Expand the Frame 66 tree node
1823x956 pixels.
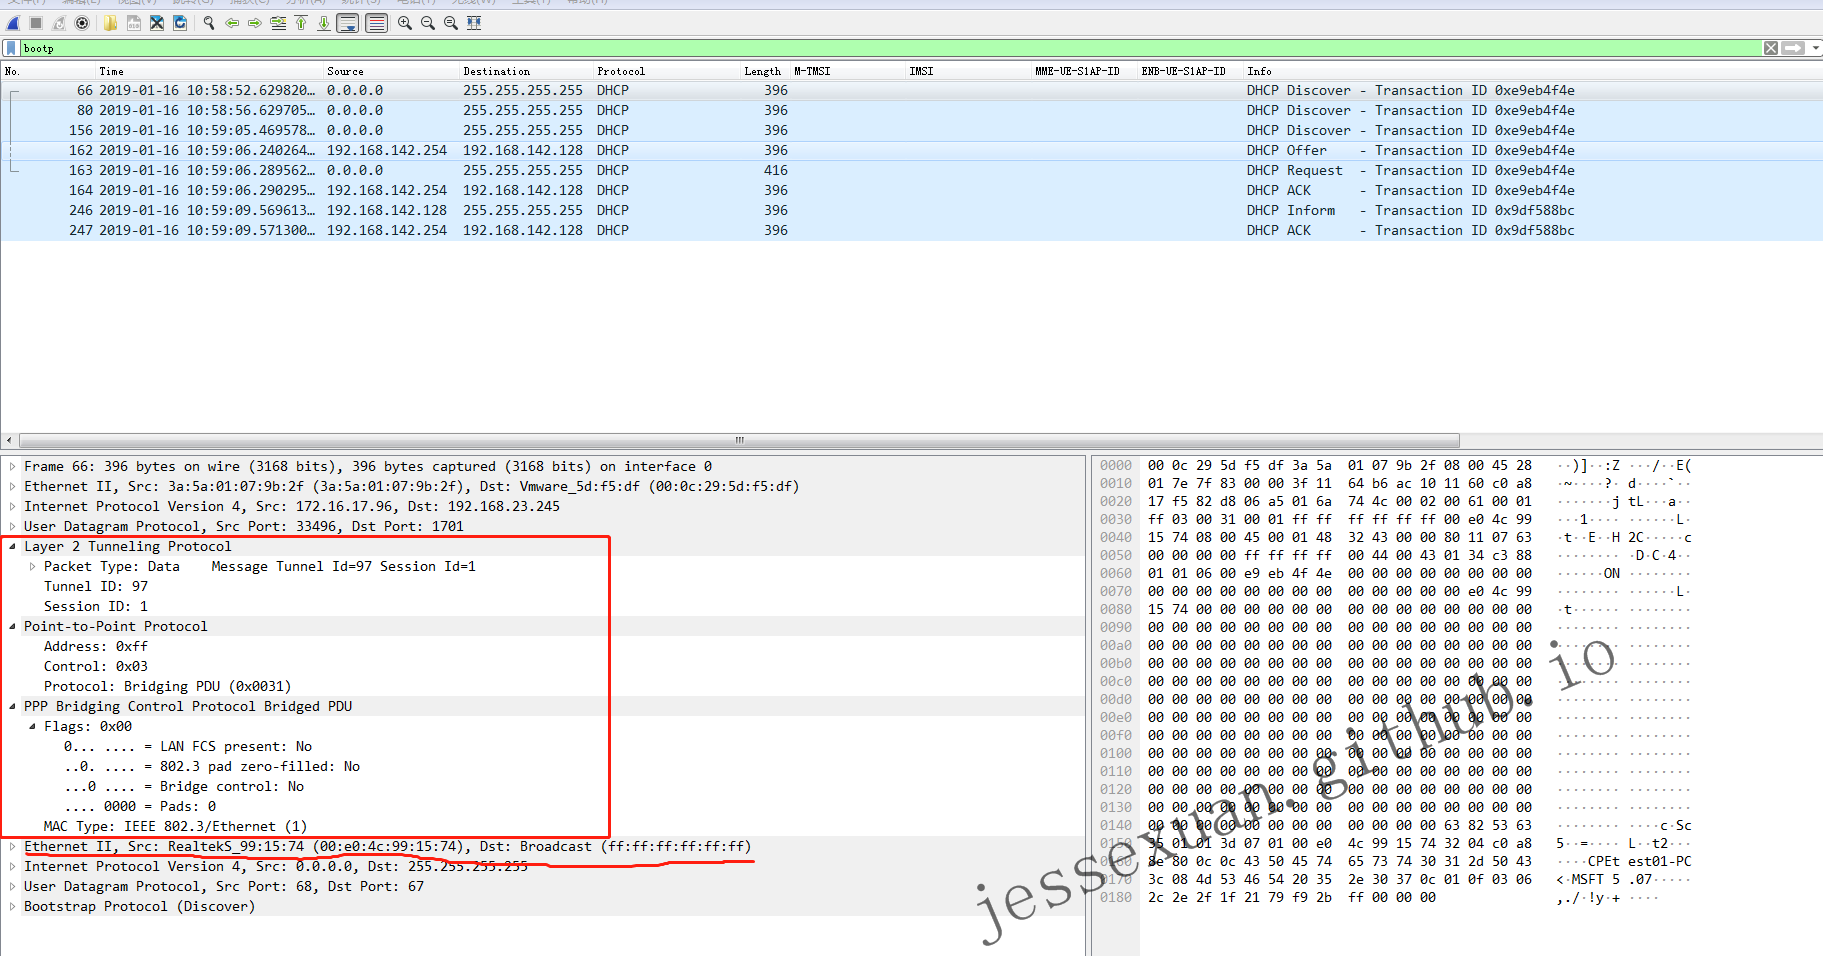click(12, 466)
